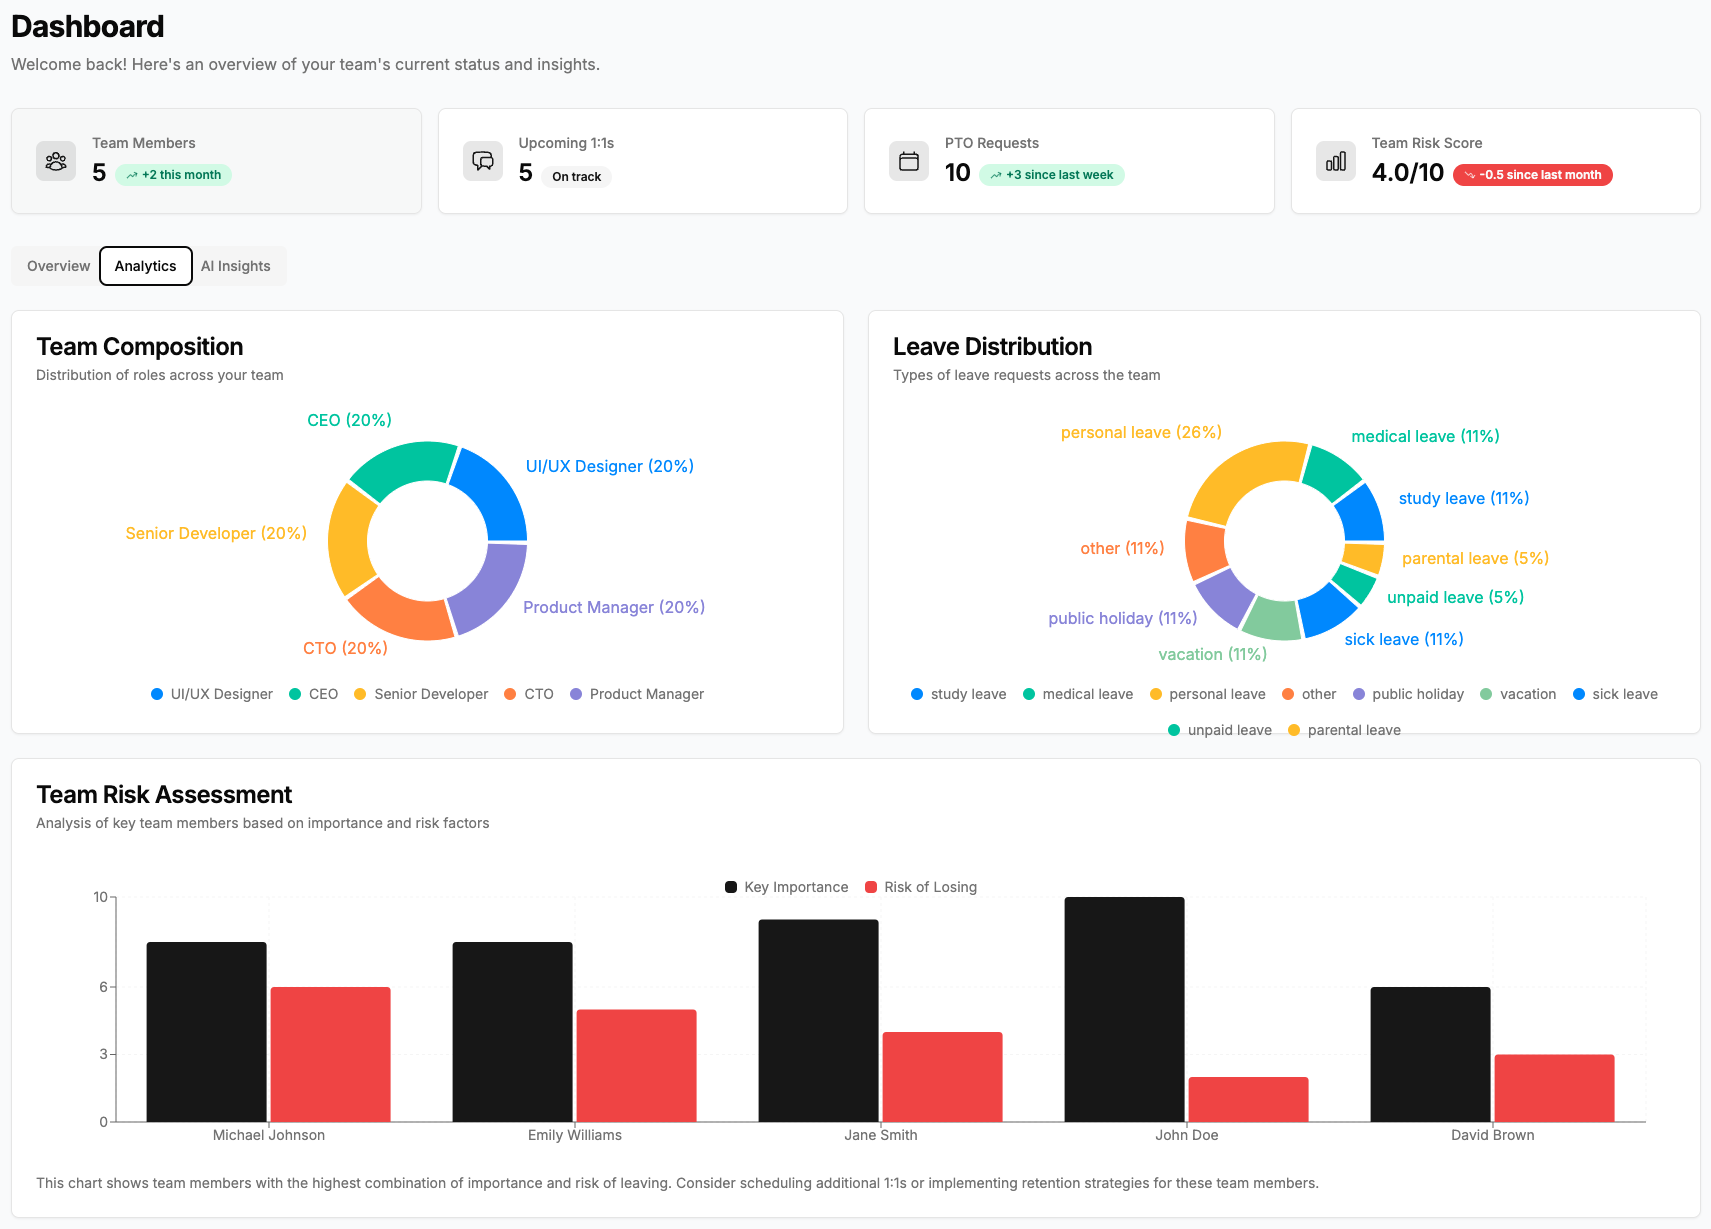Click the Team Members people icon
Viewport: 1711px width, 1229px height.
(55, 160)
